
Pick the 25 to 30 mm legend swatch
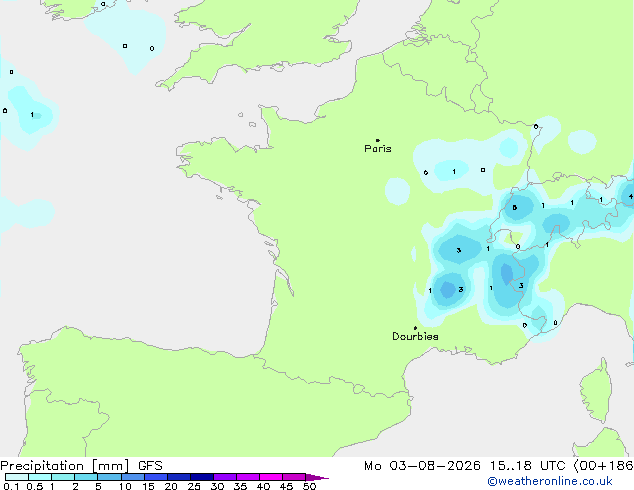pos(201,477)
